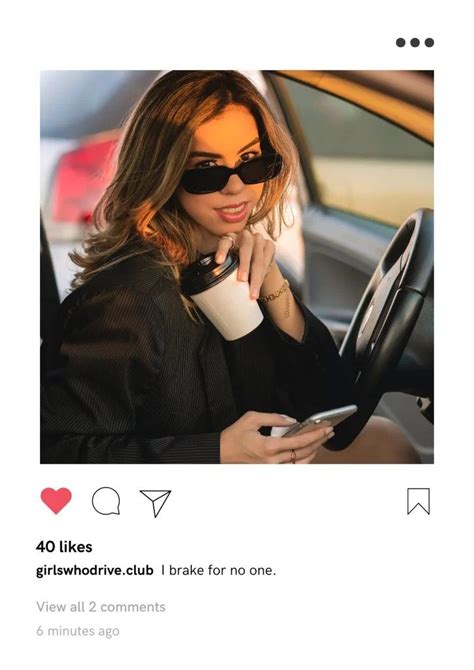
Task: Save the post with the bookmark icon
Action: (418, 501)
